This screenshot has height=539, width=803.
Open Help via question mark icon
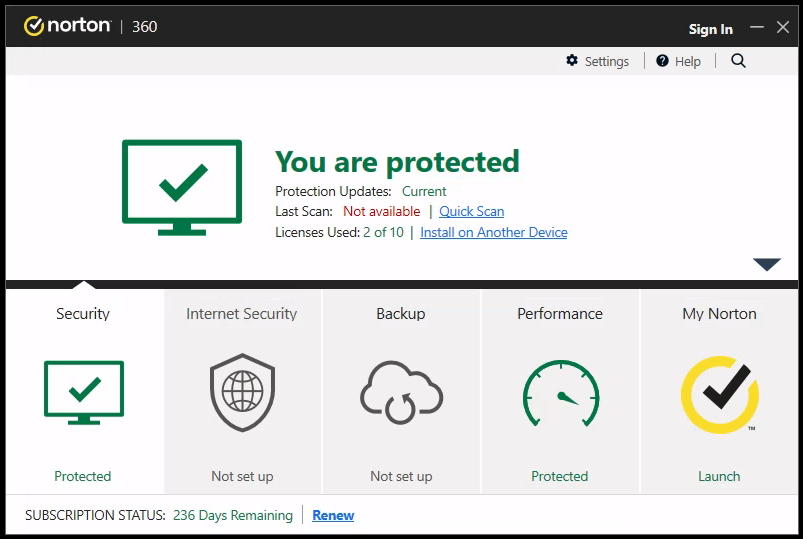pos(662,60)
